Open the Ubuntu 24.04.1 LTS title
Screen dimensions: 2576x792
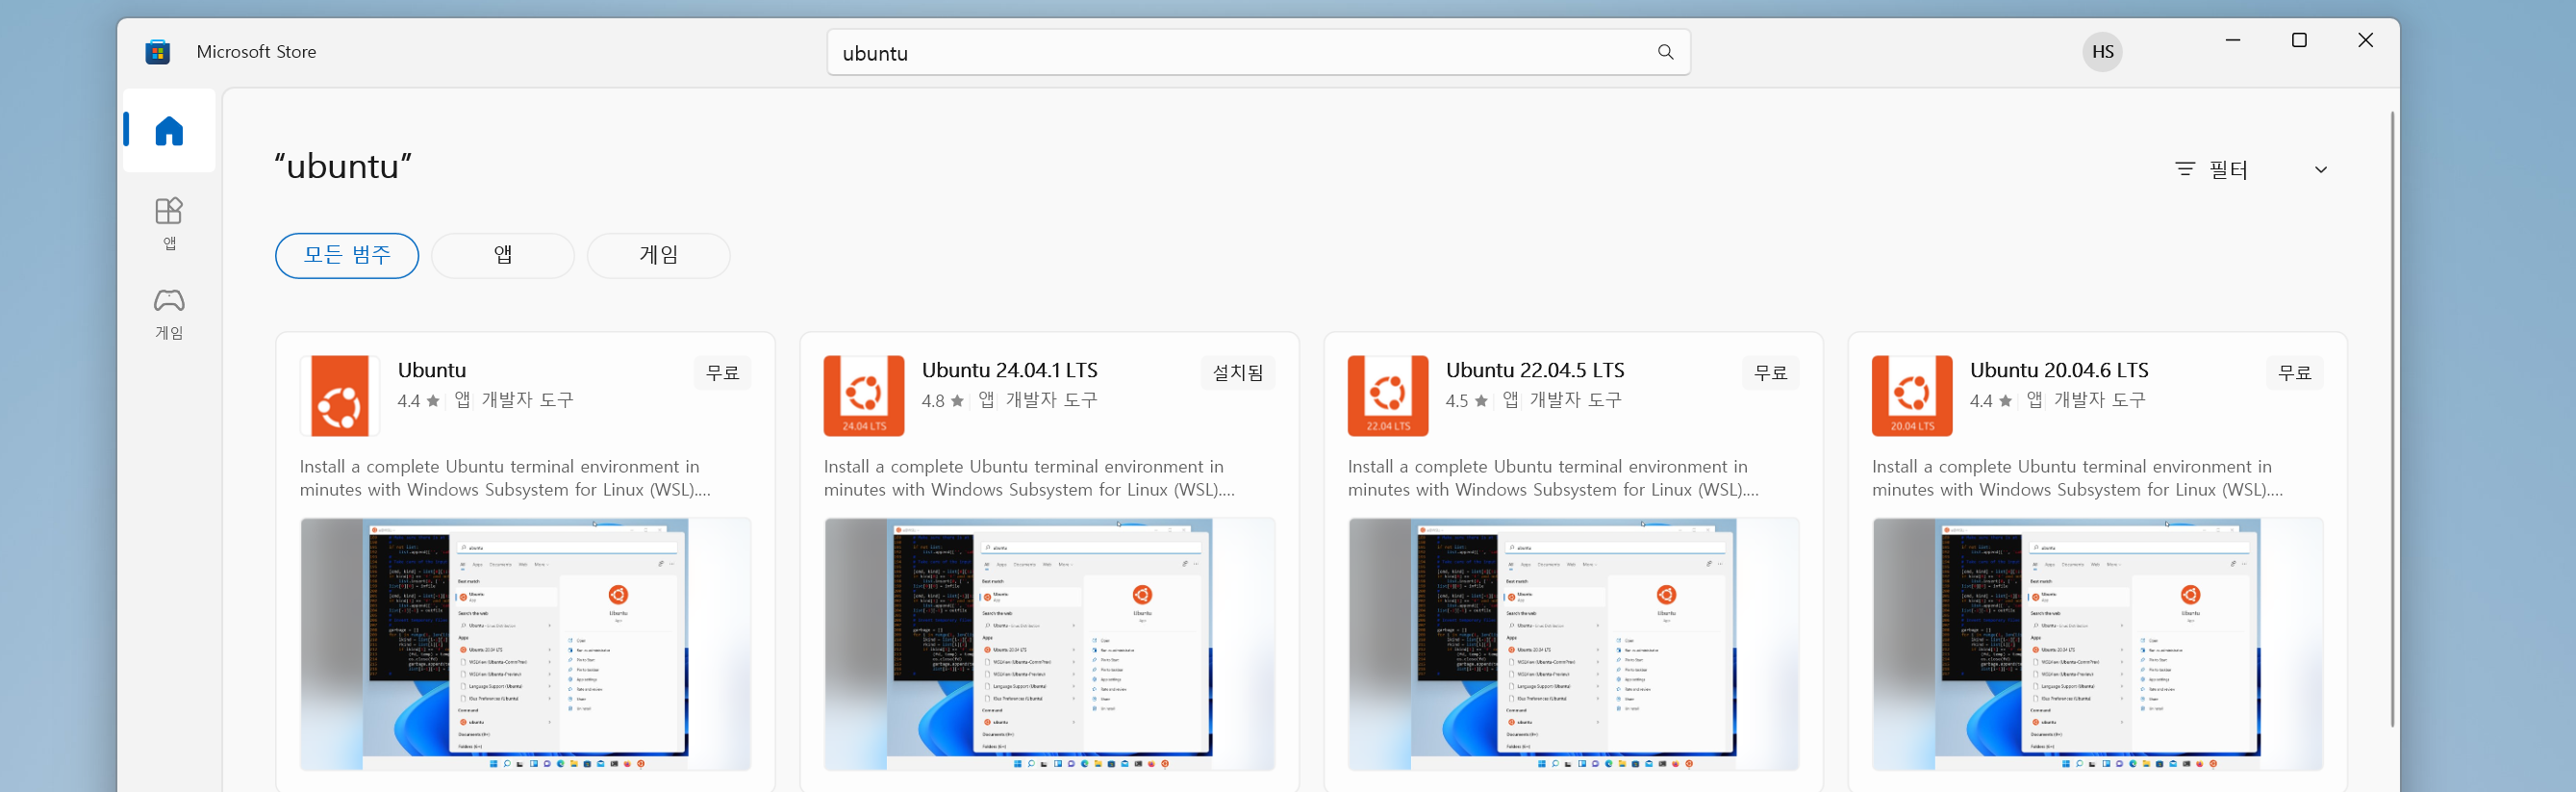tap(1010, 370)
